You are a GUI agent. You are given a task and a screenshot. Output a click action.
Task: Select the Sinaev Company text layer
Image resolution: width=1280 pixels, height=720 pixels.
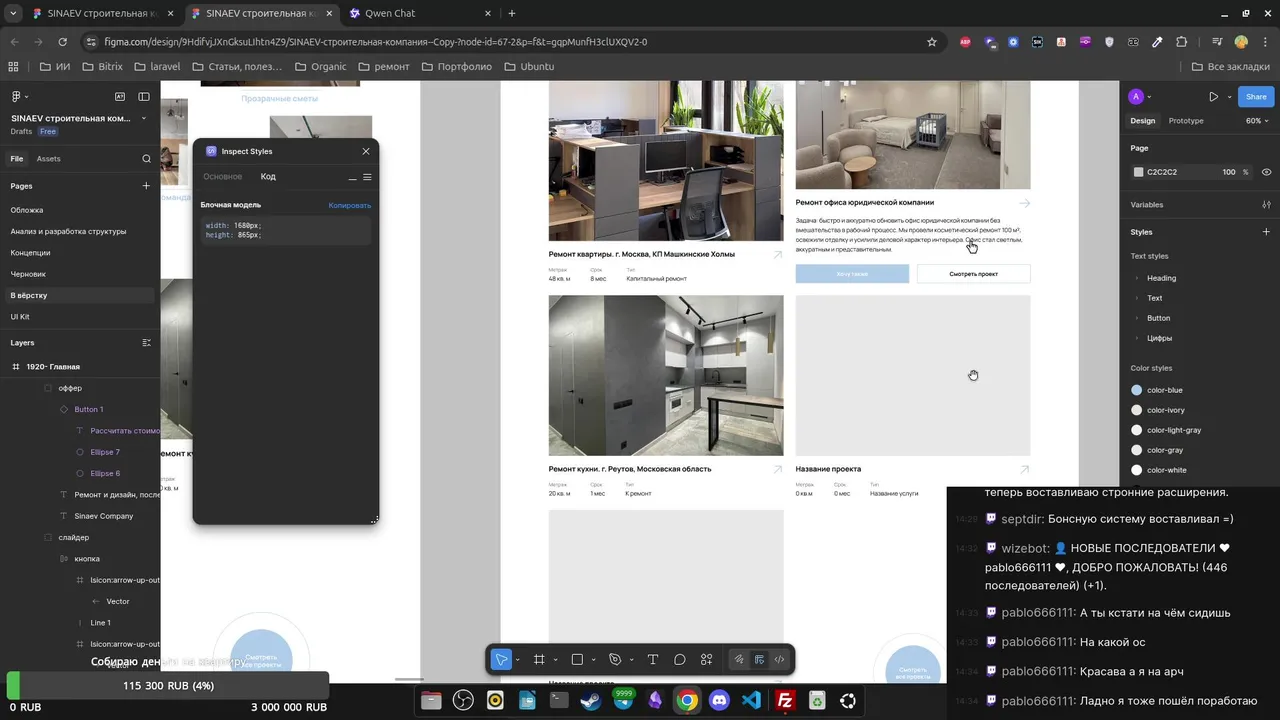[104, 516]
